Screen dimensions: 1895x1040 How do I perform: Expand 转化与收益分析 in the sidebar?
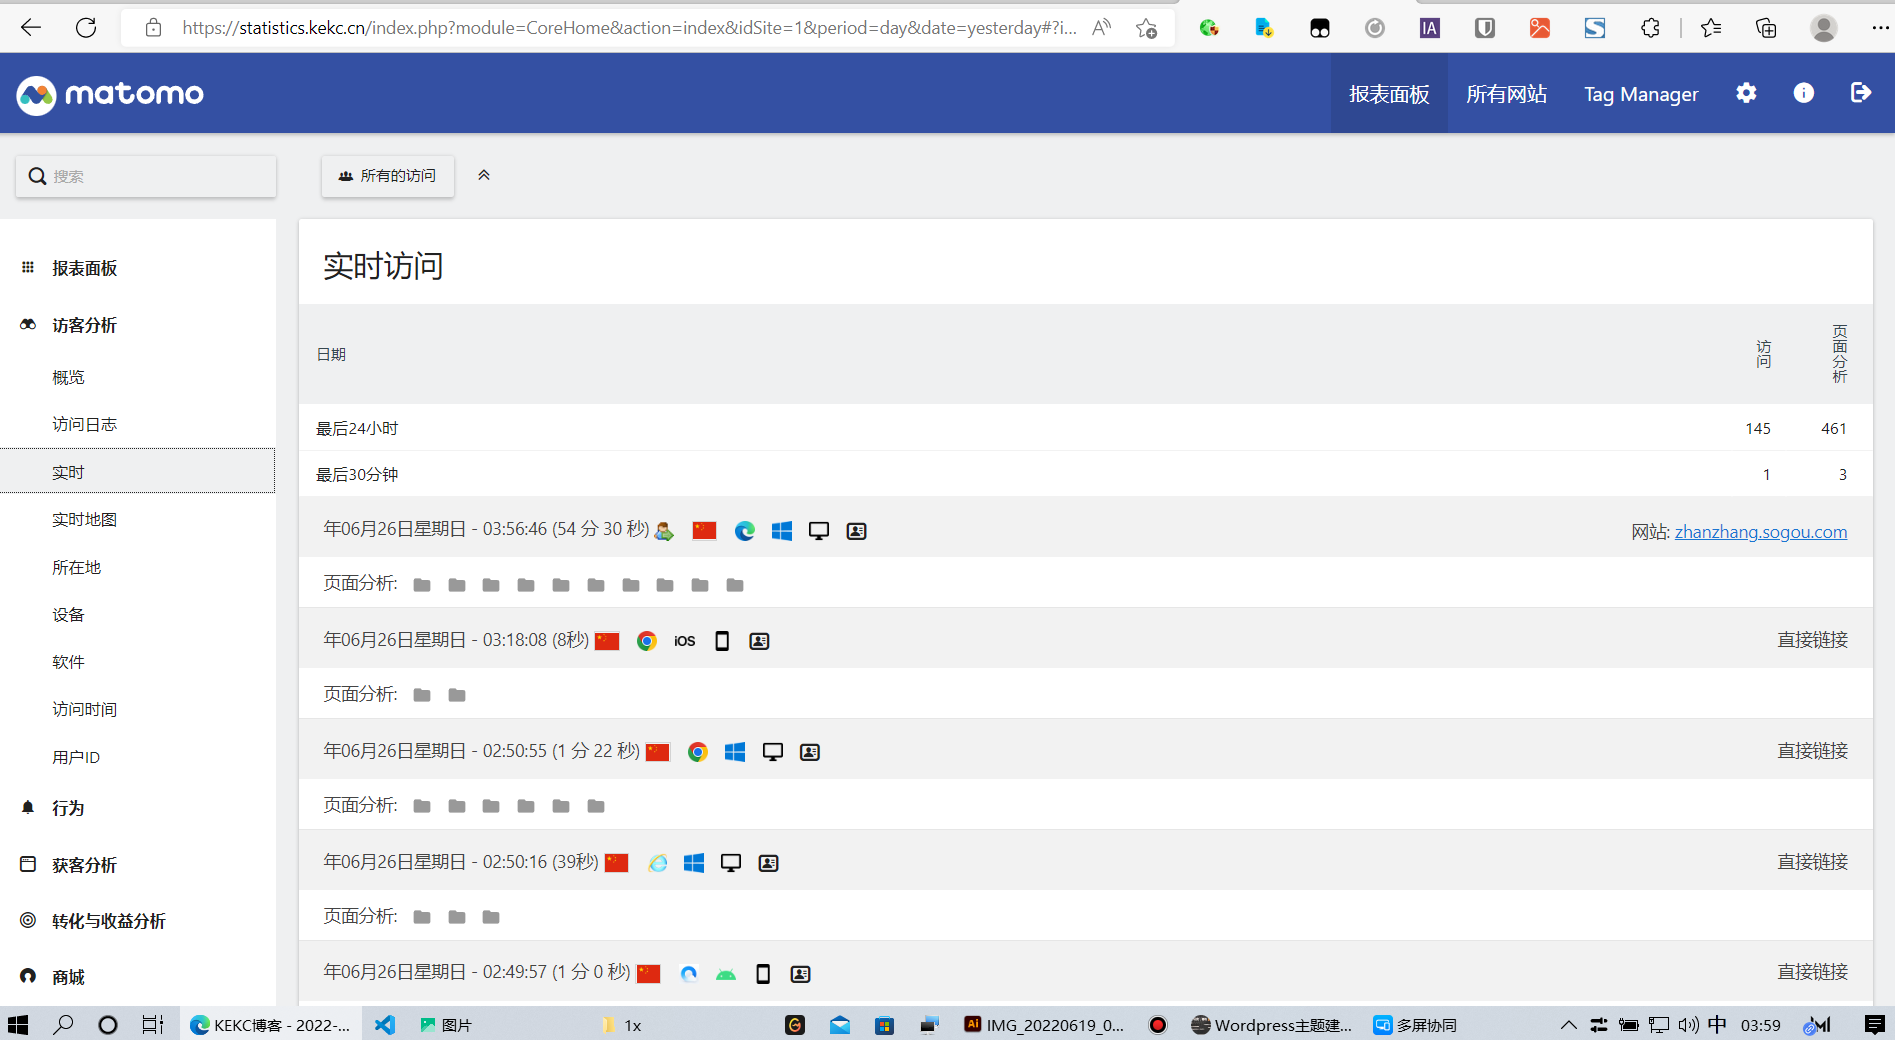108,921
